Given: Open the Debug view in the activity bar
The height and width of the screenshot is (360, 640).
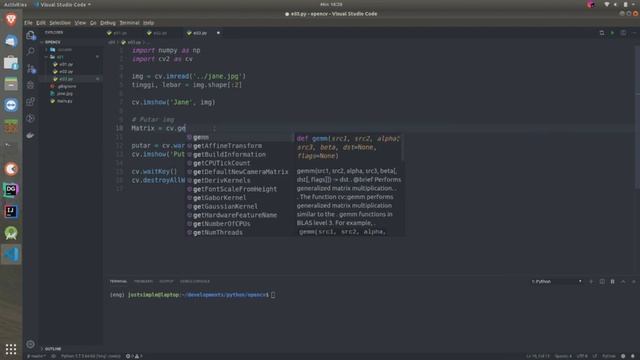Looking at the screenshot, I should 31,85.
